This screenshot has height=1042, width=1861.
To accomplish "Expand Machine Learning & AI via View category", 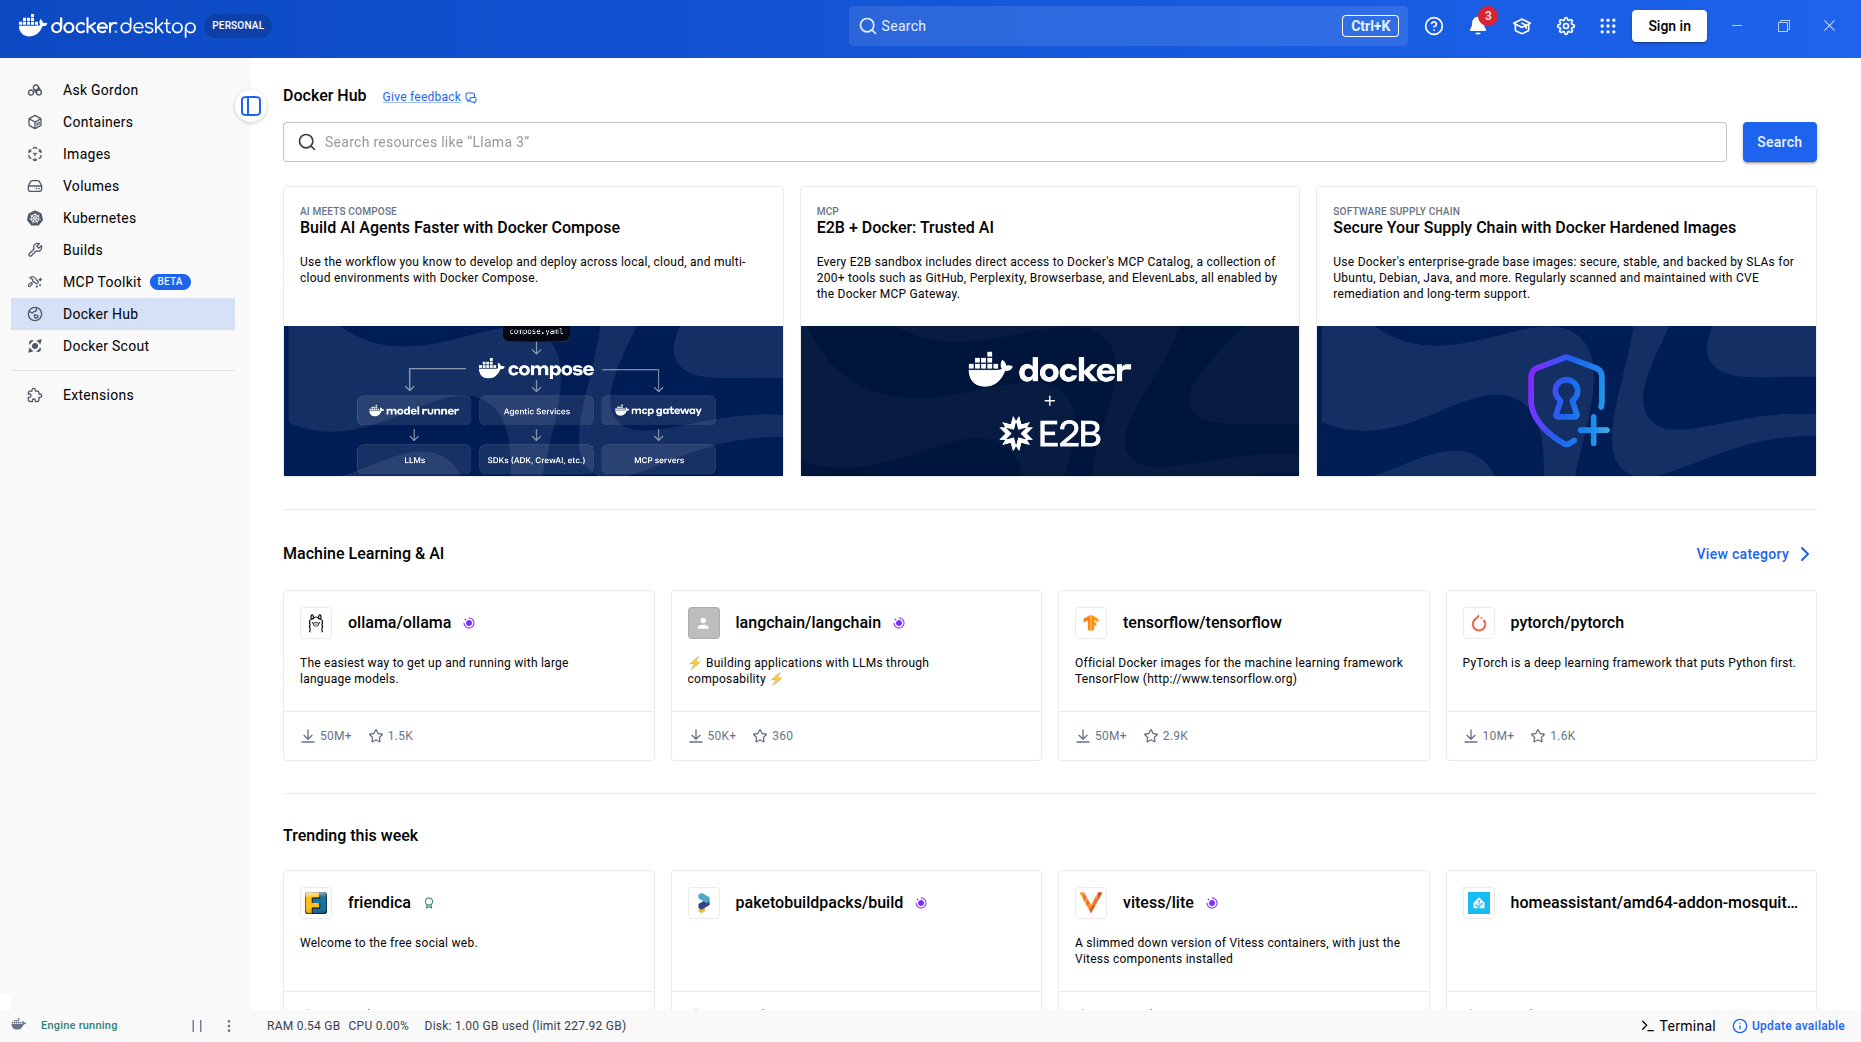I will [1752, 554].
